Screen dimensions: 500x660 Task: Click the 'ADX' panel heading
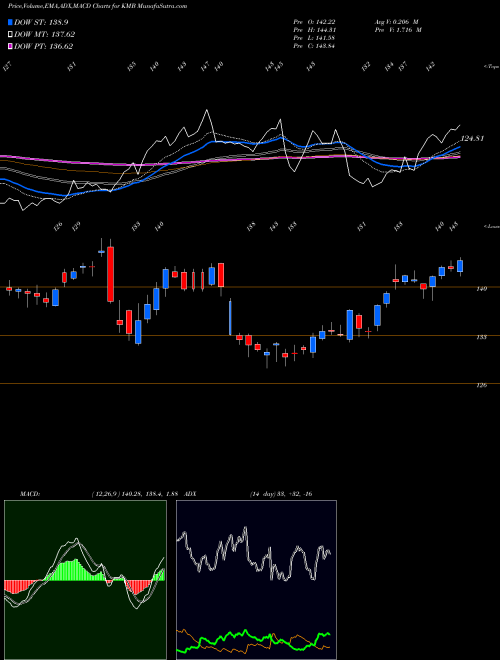(191, 494)
